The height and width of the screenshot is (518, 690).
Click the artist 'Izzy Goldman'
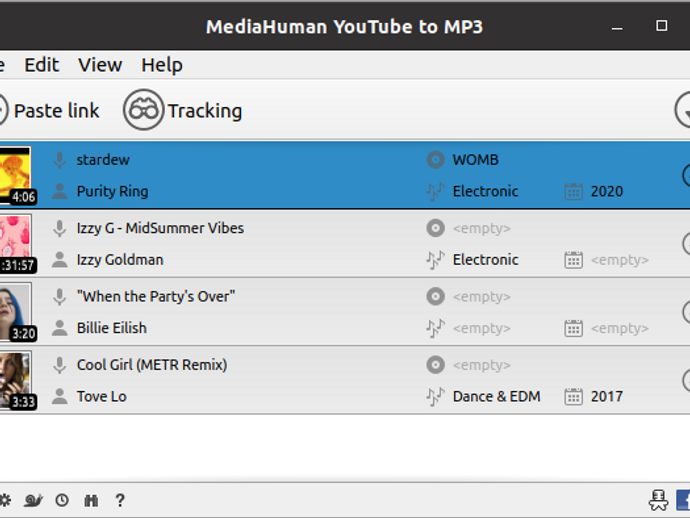pos(120,260)
